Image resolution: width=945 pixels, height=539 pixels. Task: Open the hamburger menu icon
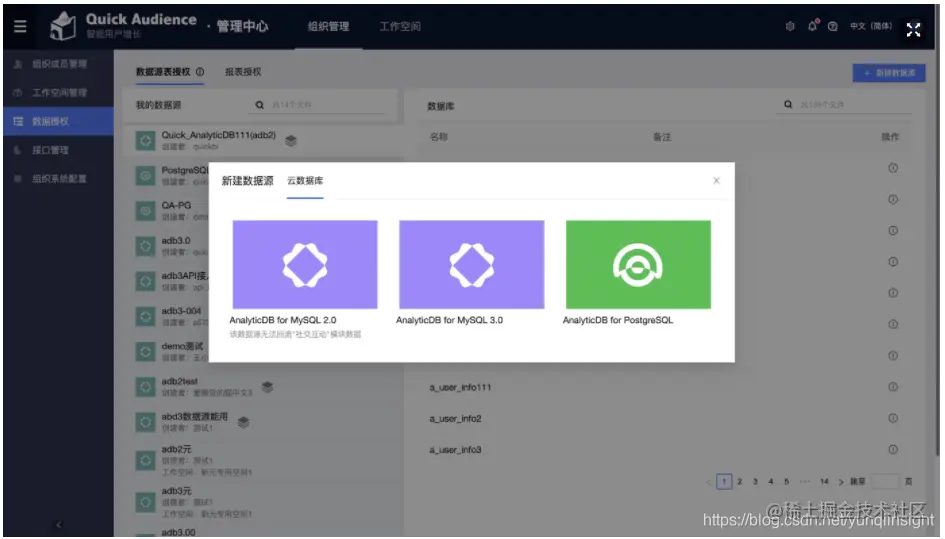20,26
